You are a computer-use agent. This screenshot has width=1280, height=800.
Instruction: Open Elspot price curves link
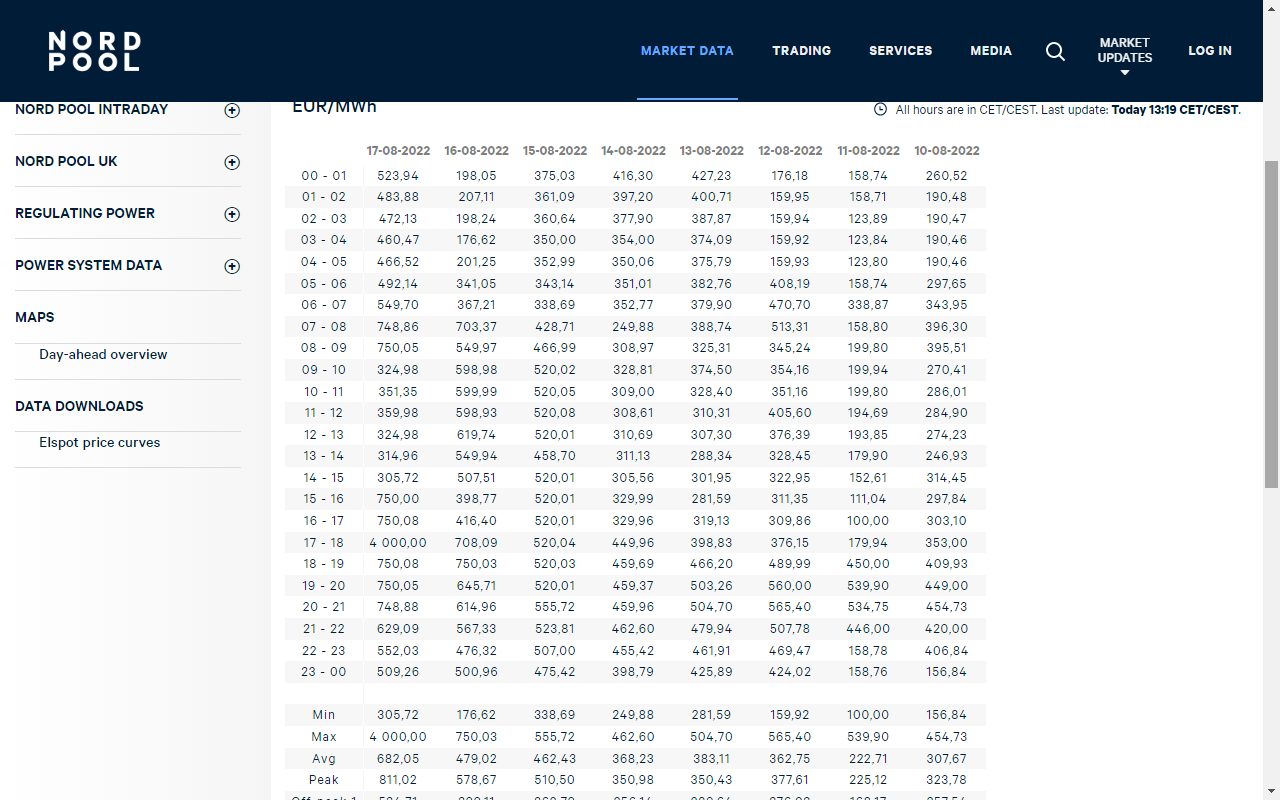[x=99, y=443]
